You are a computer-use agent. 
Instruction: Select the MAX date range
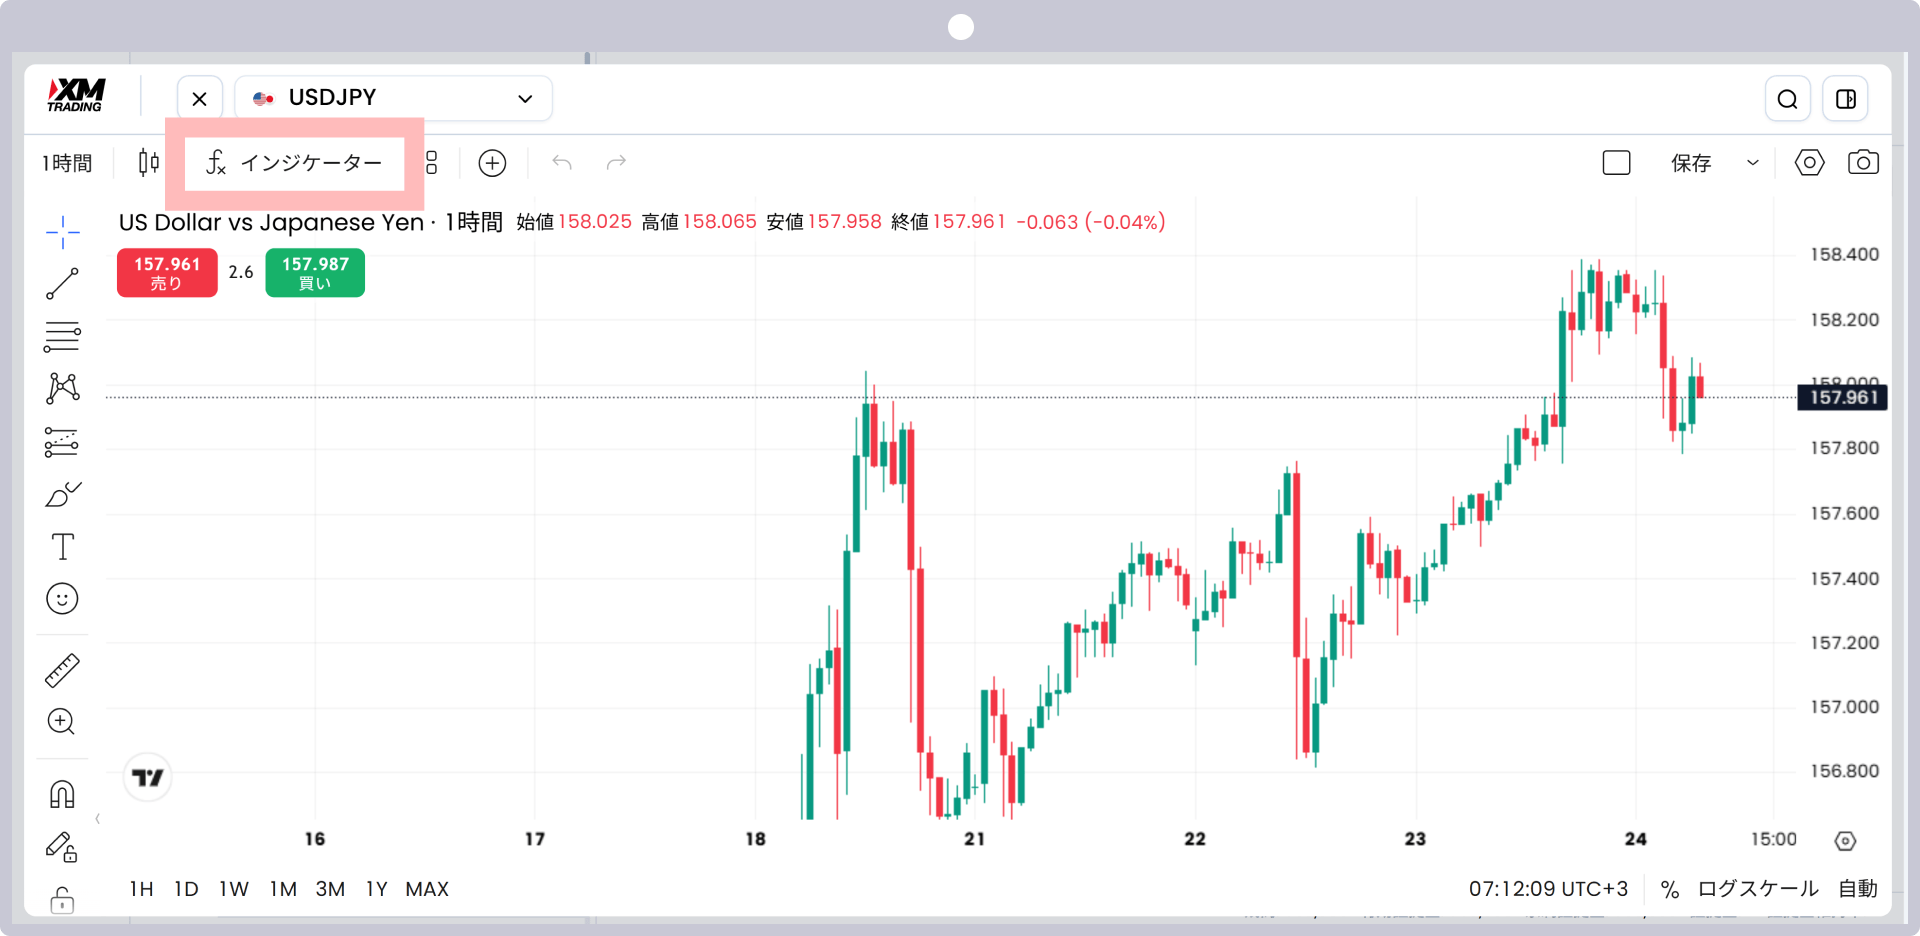click(427, 889)
